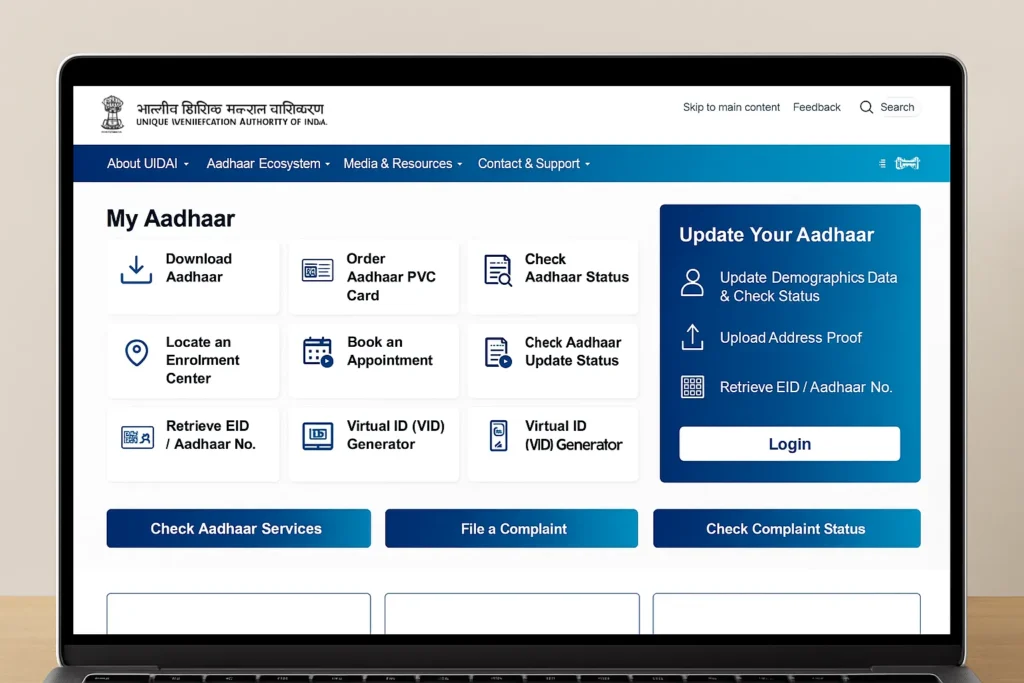Click into the Search field

[897, 107]
